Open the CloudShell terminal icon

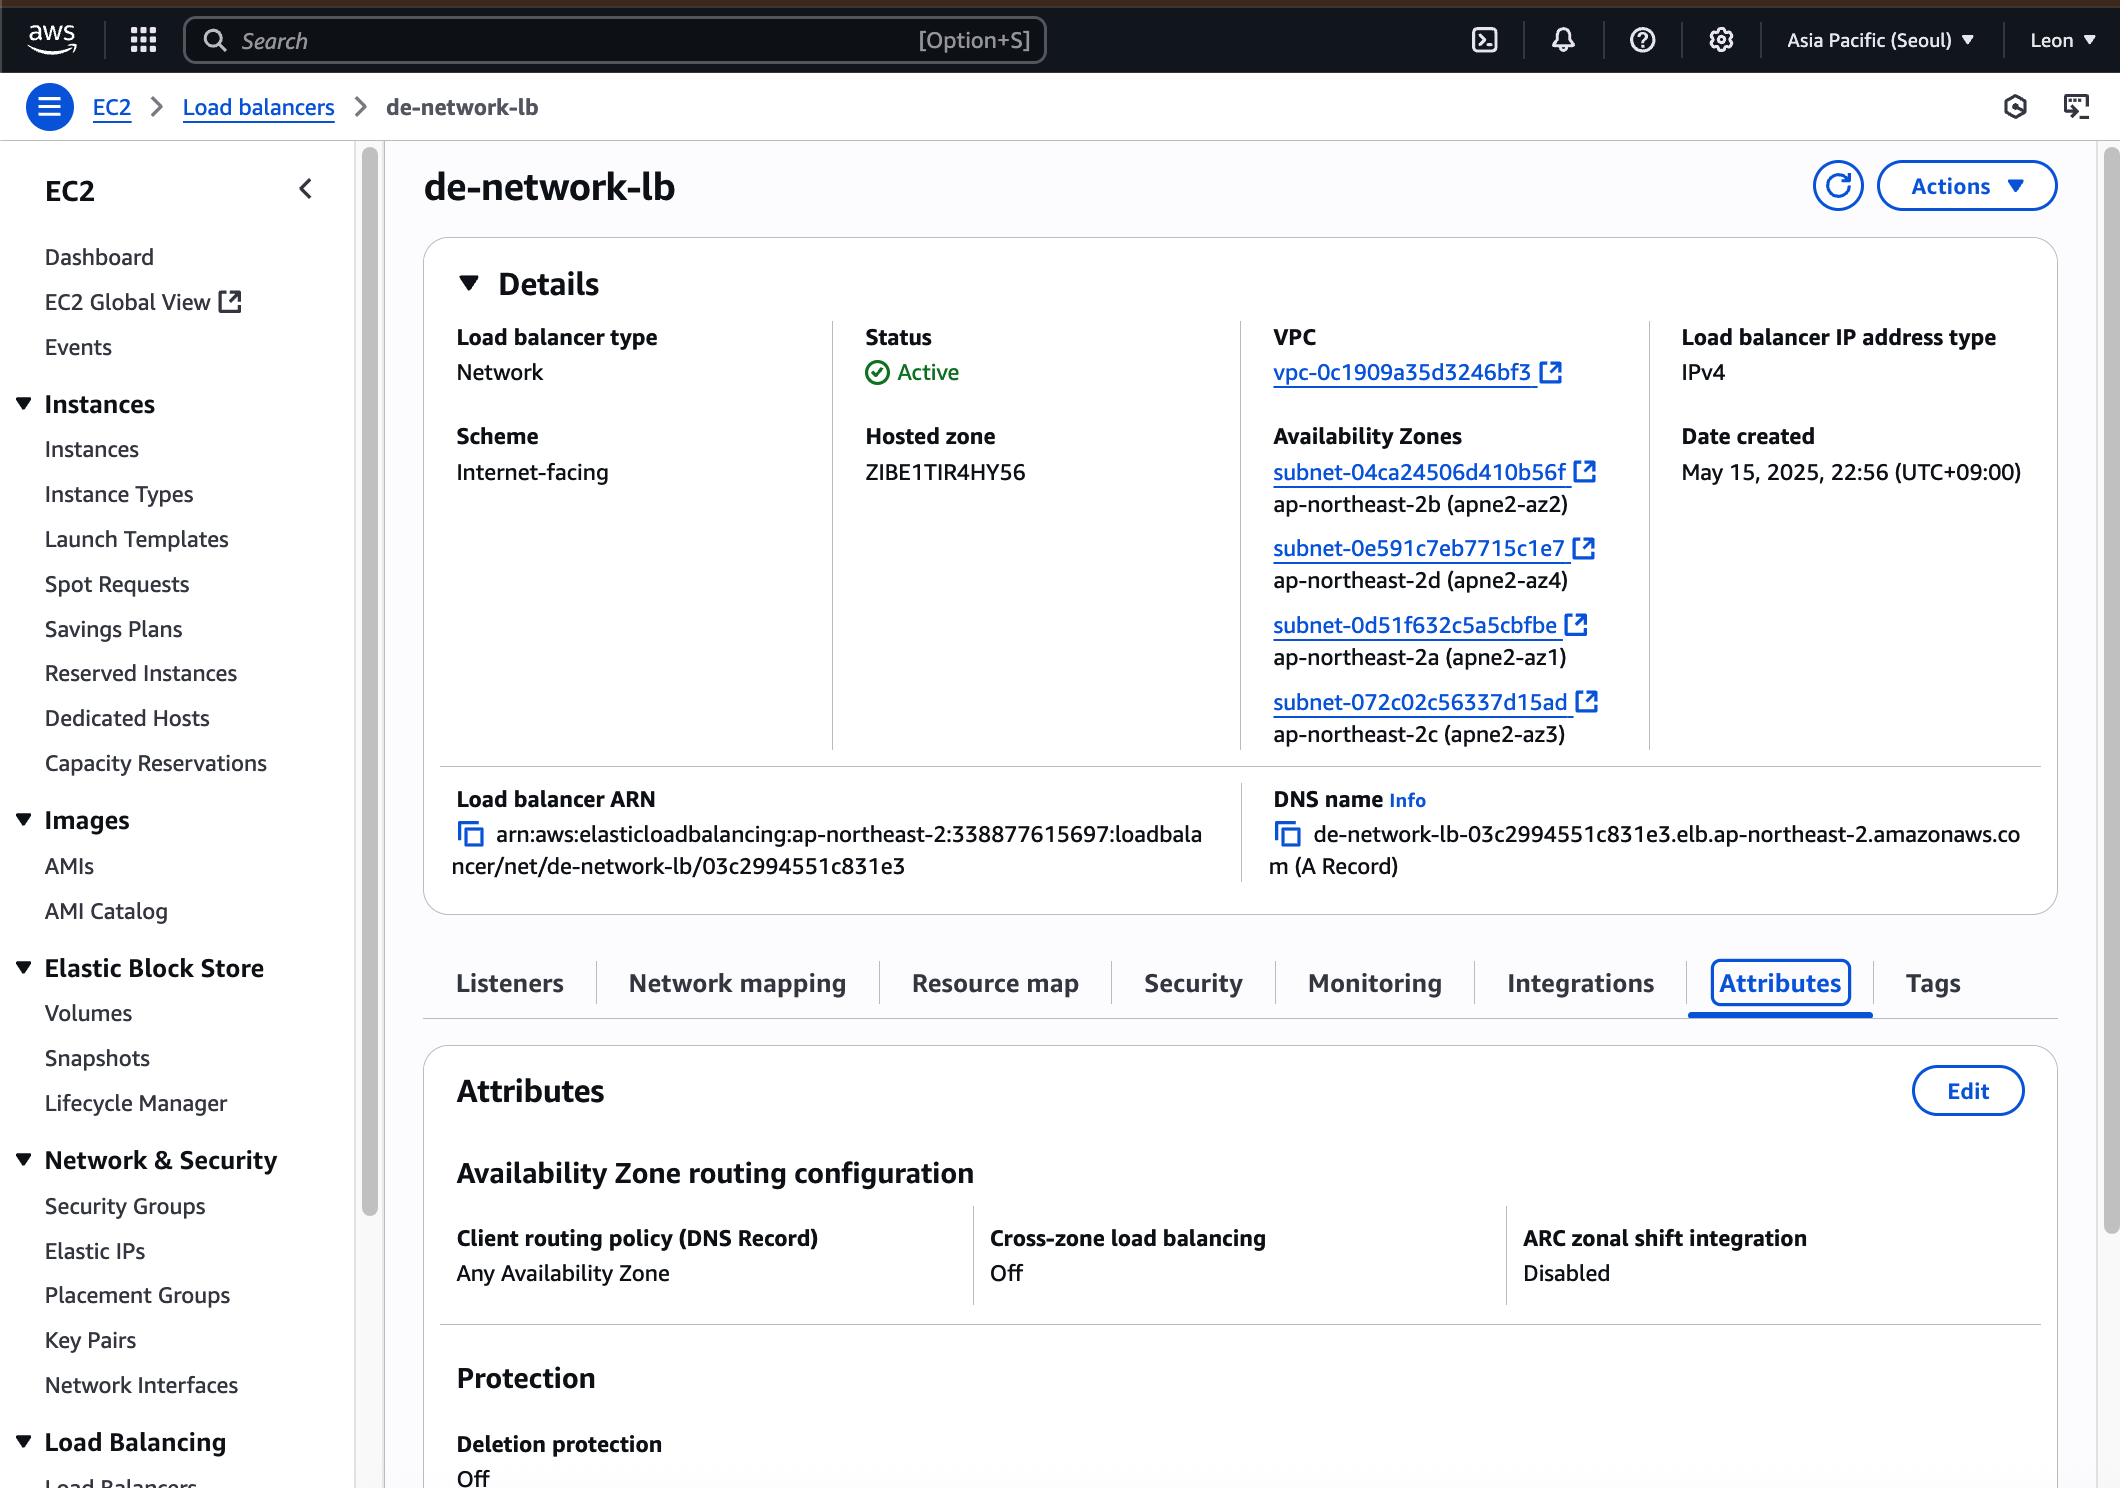pos(1485,40)
